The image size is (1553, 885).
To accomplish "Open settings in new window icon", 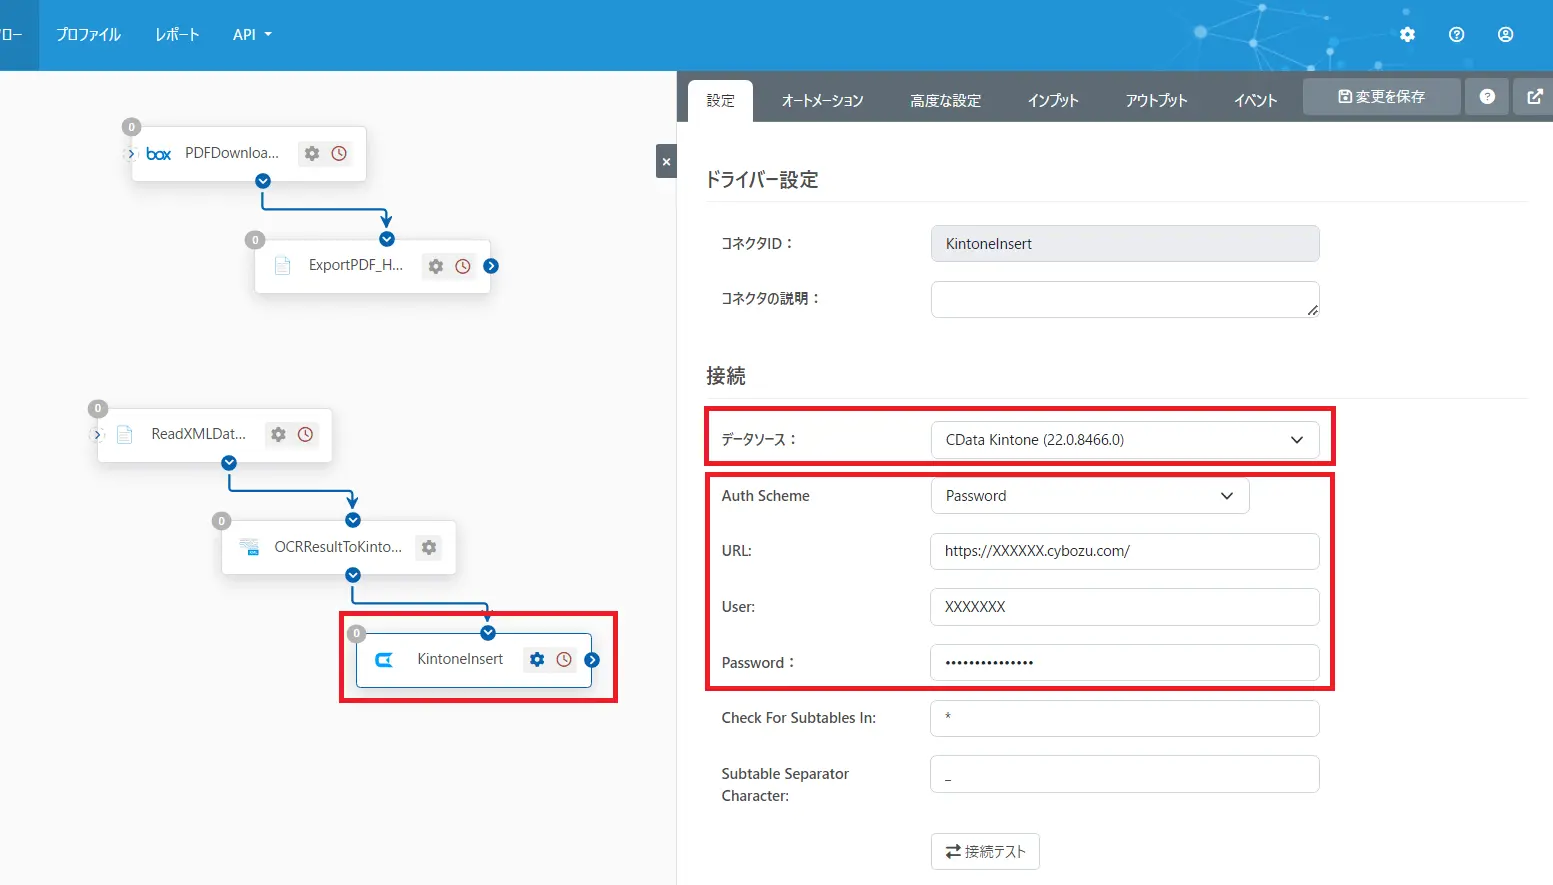I will (x=1534, y=97).
